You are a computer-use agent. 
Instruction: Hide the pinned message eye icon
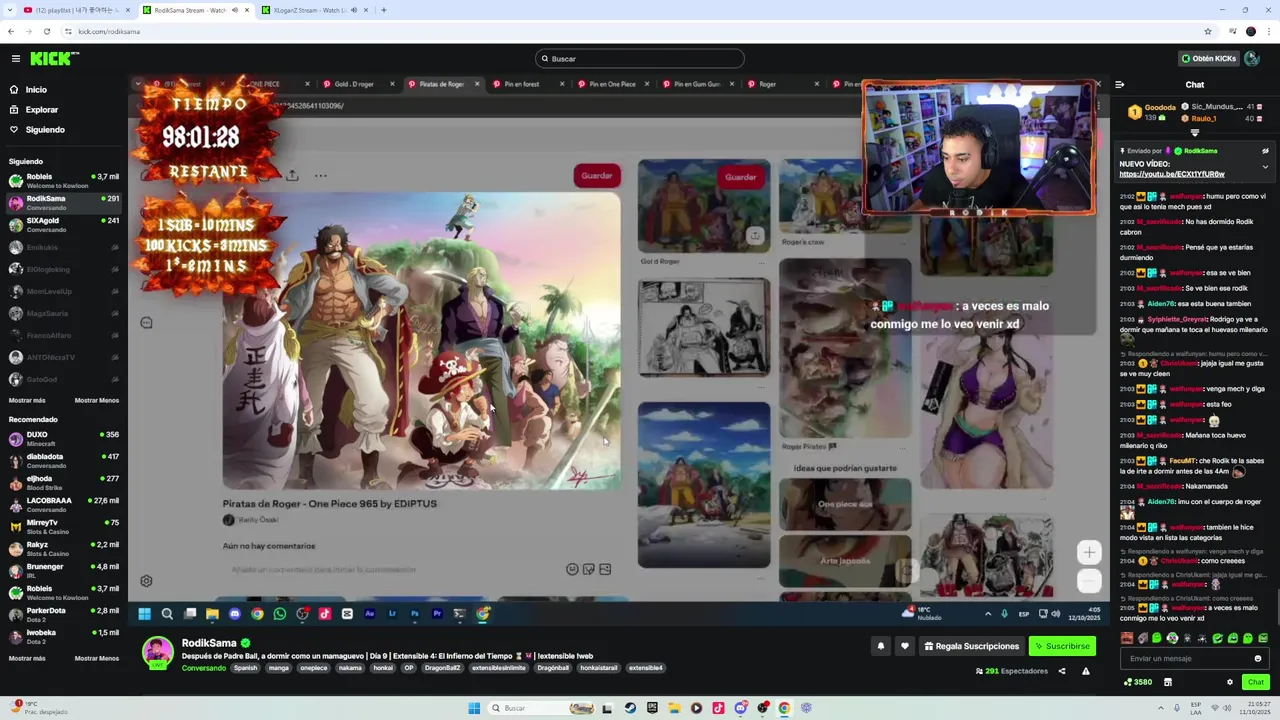tap(1265, 151)
